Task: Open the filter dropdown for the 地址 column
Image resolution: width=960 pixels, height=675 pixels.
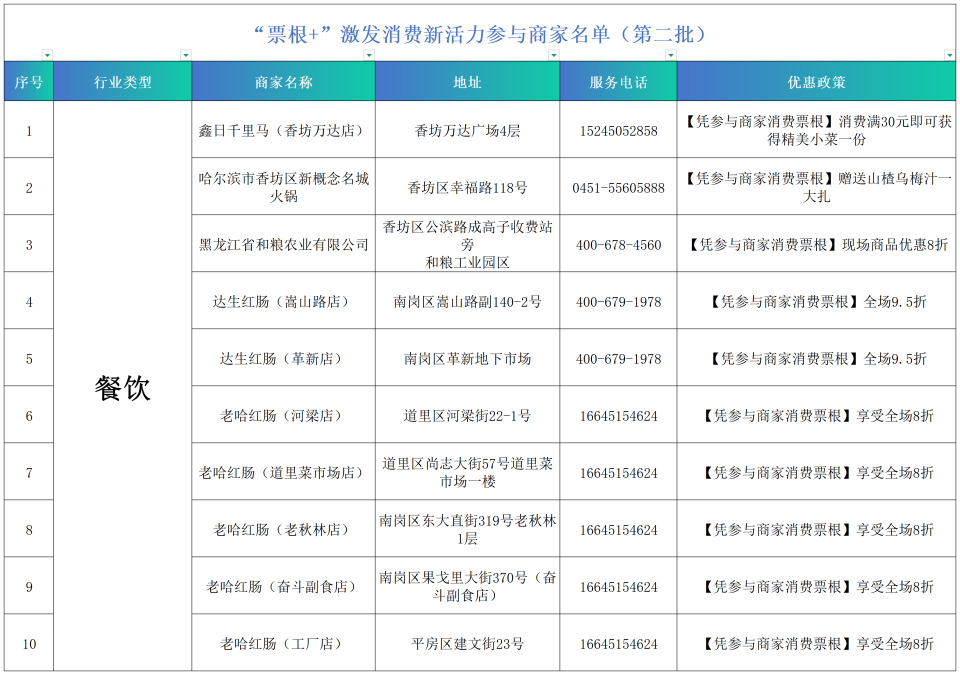Action: pyautogui.click(x=553, y=55)
